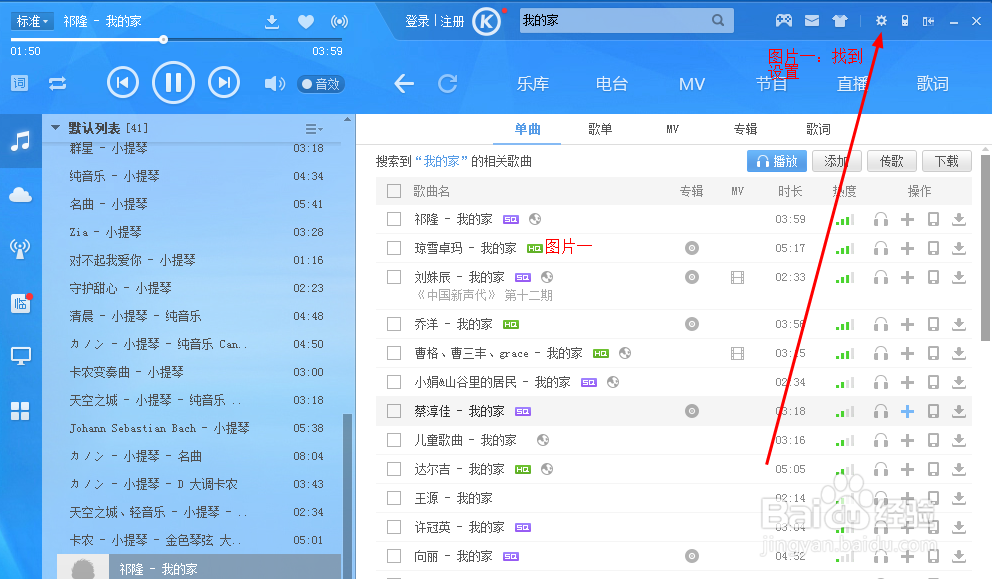Click the playlist vertical scrollbar thumb
This screenshot has width=992, height=579.
click(x=346, y=495)
